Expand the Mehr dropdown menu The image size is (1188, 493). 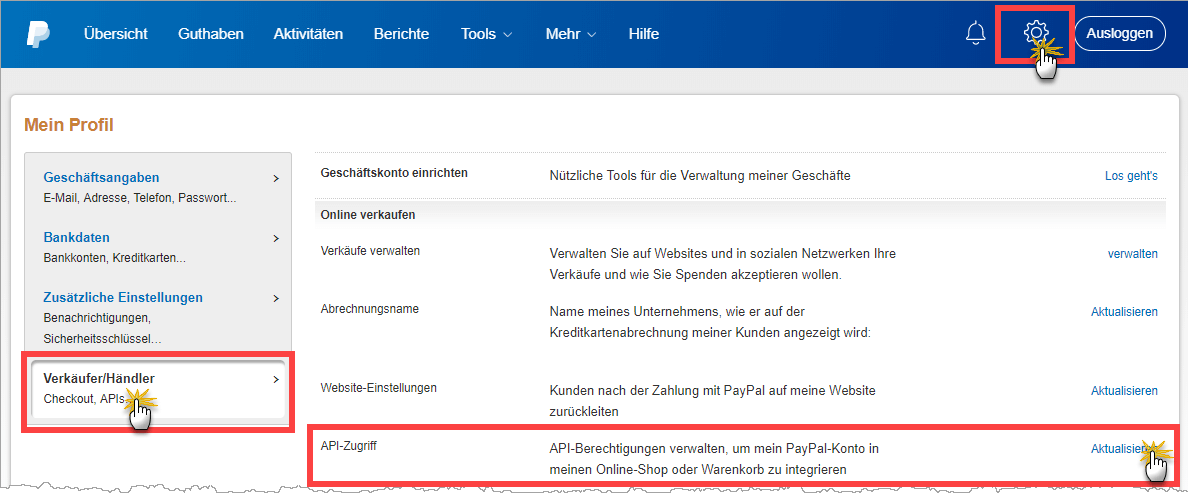(x=571, y=34)
